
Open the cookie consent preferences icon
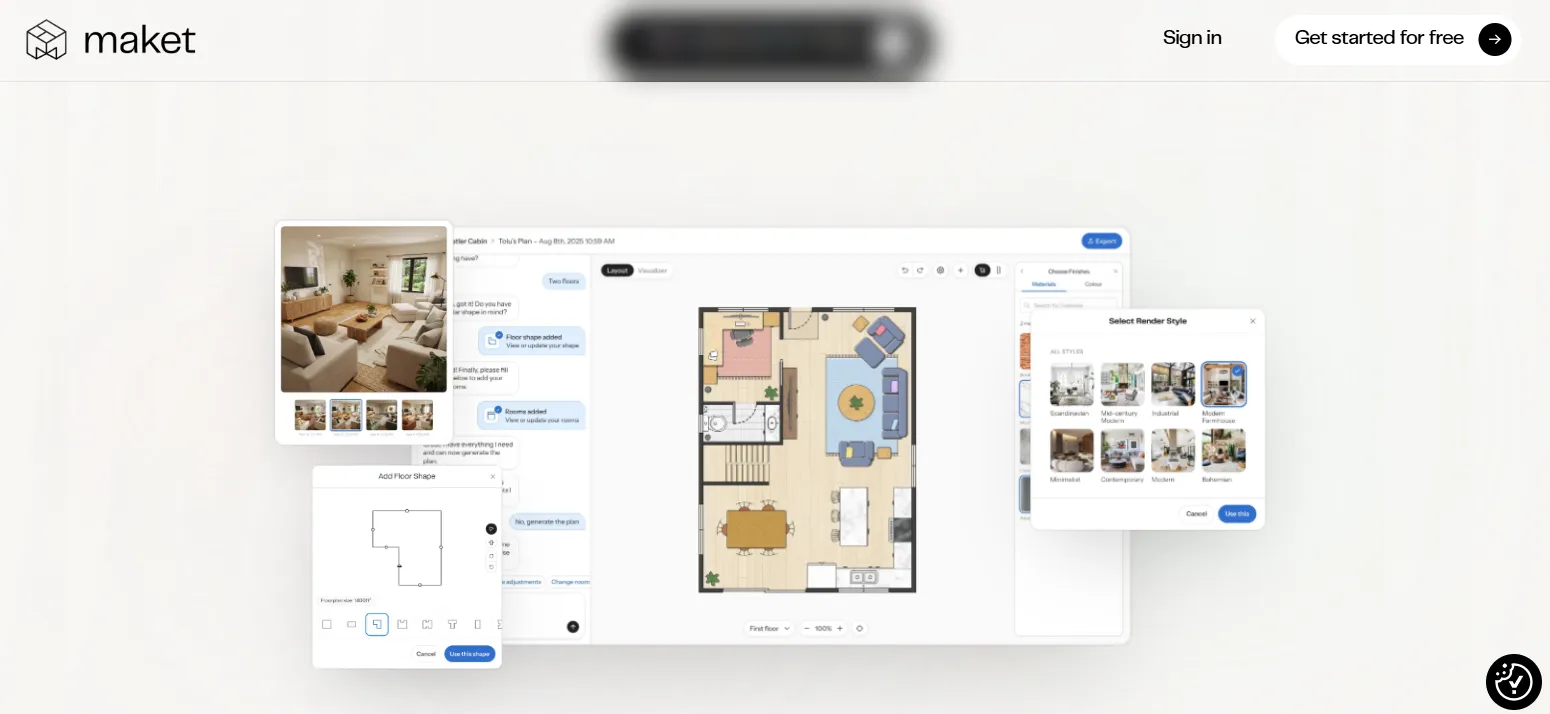tap(1514, 682)
